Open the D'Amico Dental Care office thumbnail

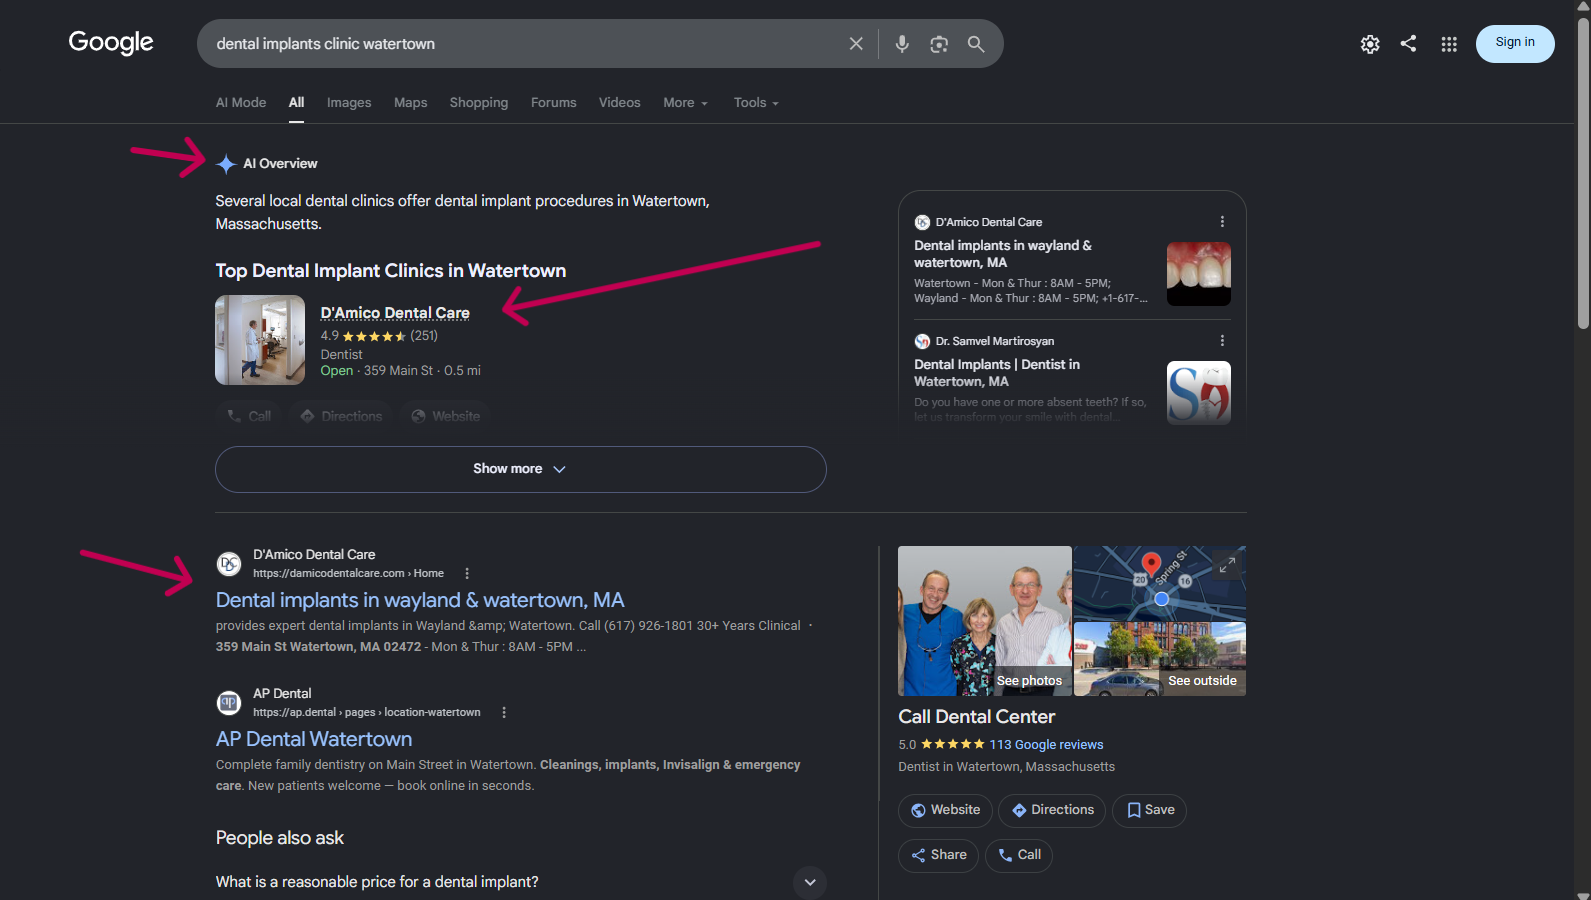(x=260, y=340)
